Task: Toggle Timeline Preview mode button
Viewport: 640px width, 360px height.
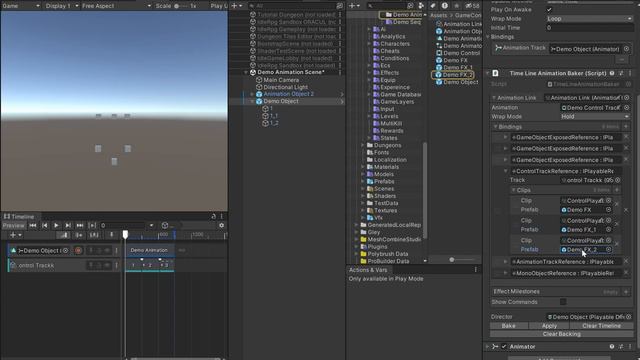Action: point(13,225)
